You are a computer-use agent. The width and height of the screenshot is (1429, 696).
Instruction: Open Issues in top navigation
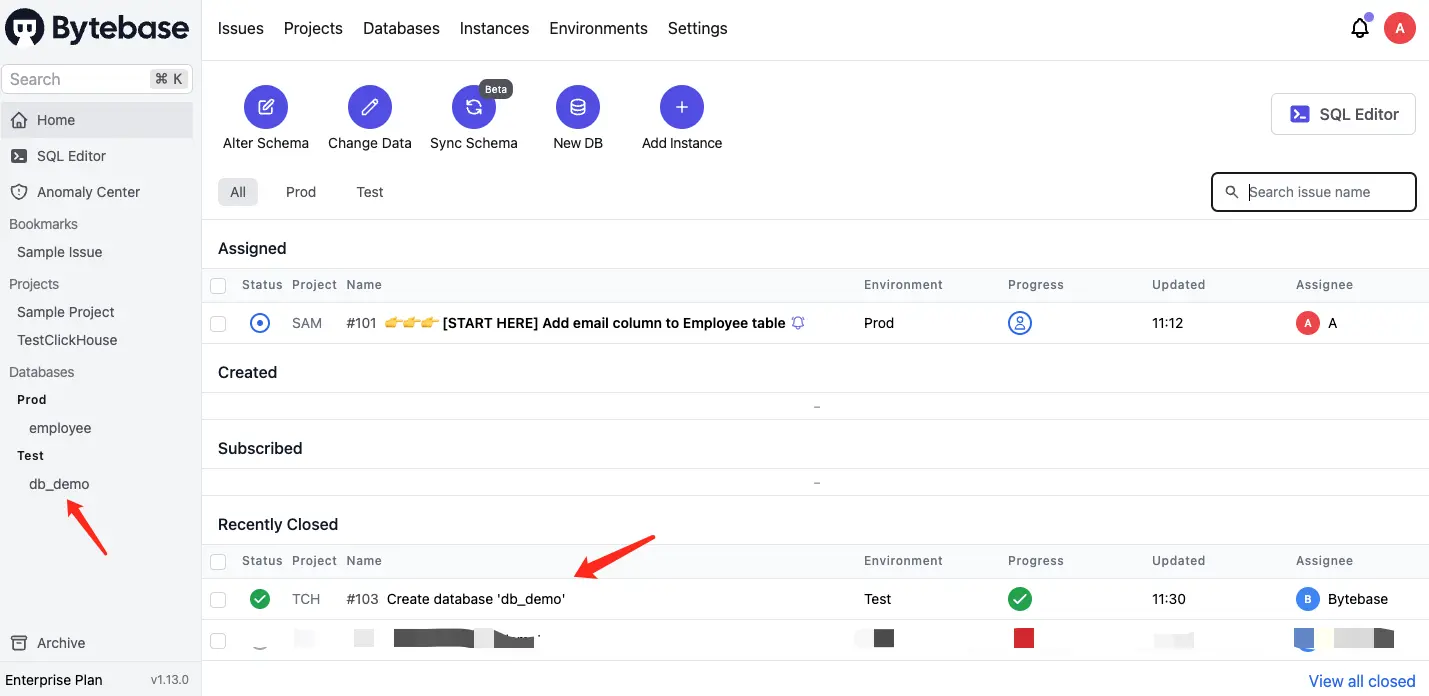pos(241,28)
